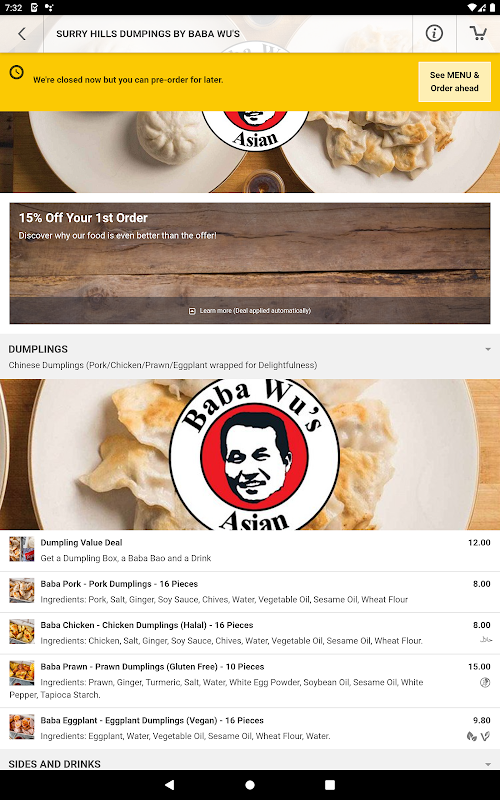Open the shopping cart
This screenshot has height=800, width=500.
pos(478,33)
